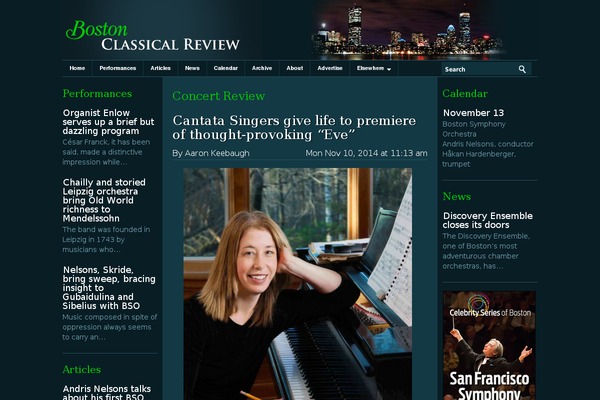600x400 pixels.
Task: Open the November 13 calendar entry
Action: [473, 113]
